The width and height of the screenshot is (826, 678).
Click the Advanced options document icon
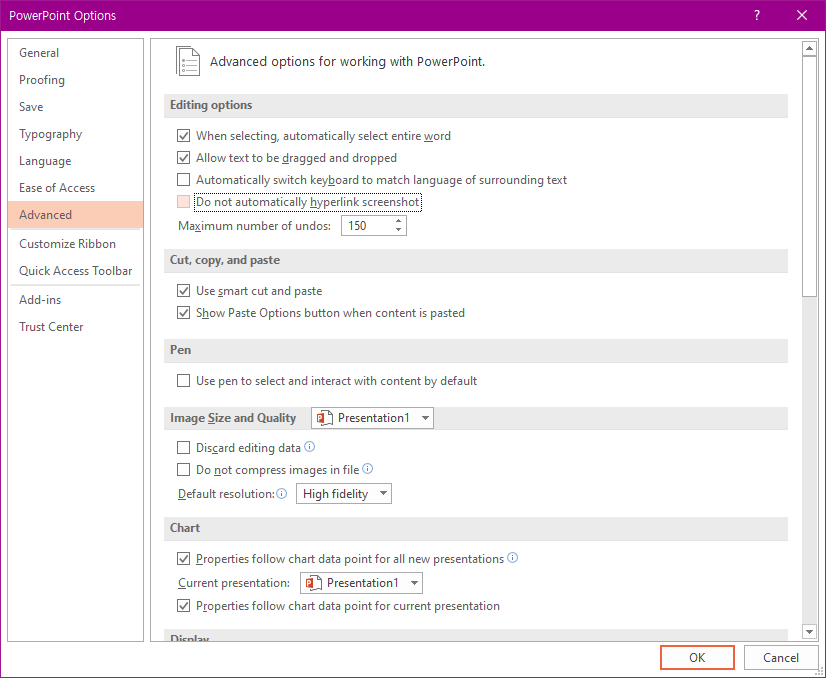click(188, 62)
